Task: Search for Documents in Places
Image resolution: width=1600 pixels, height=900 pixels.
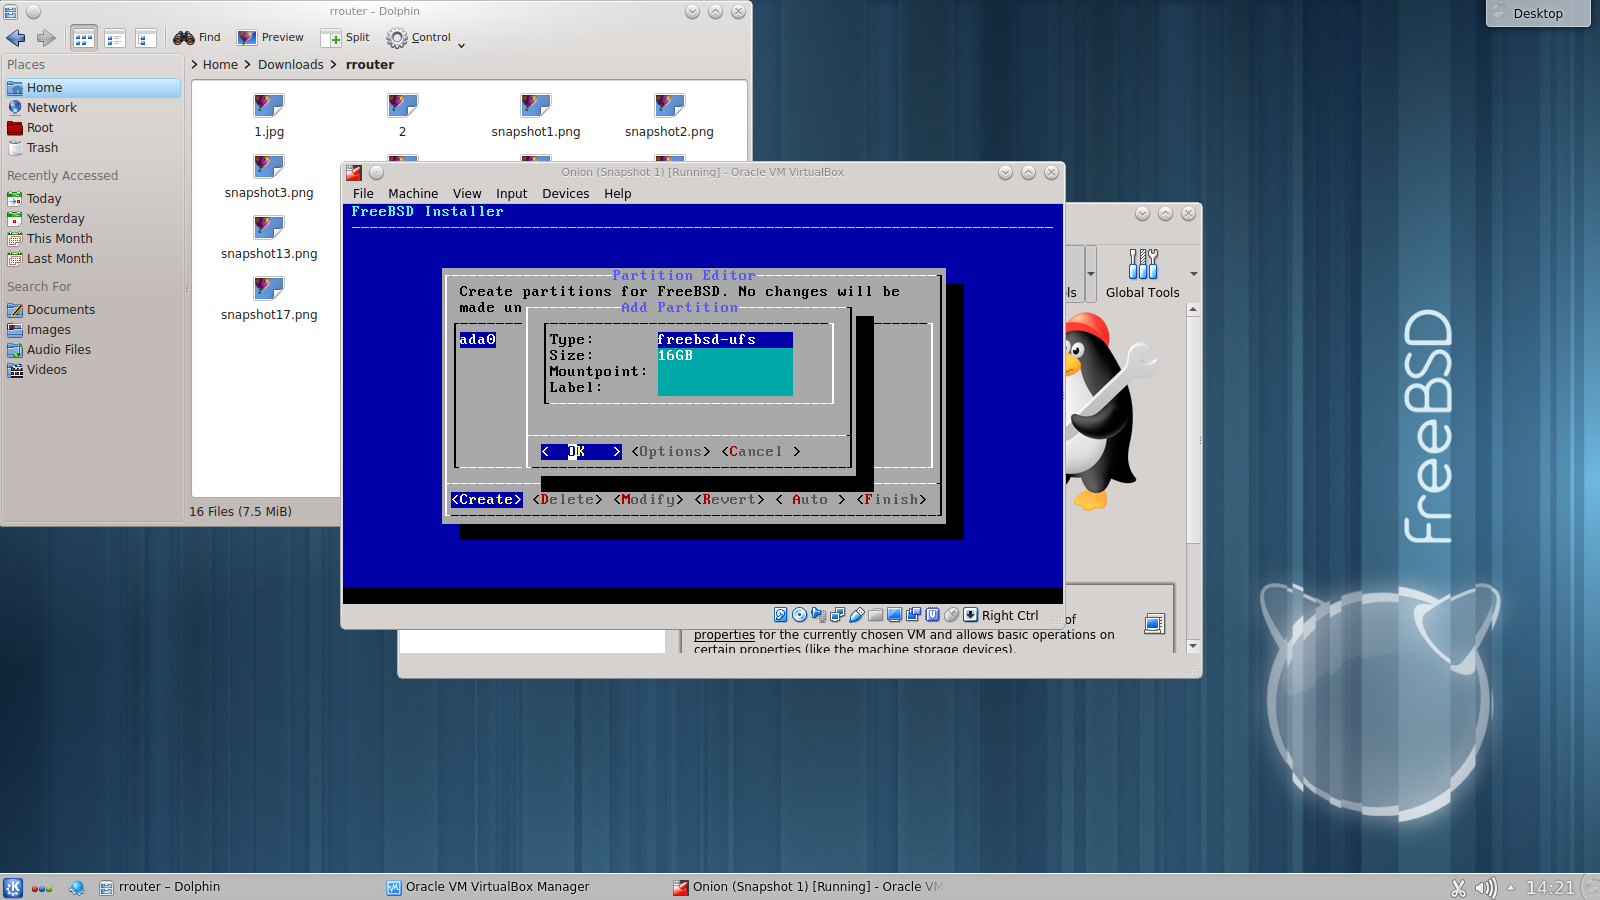Action: click(92, 310)
